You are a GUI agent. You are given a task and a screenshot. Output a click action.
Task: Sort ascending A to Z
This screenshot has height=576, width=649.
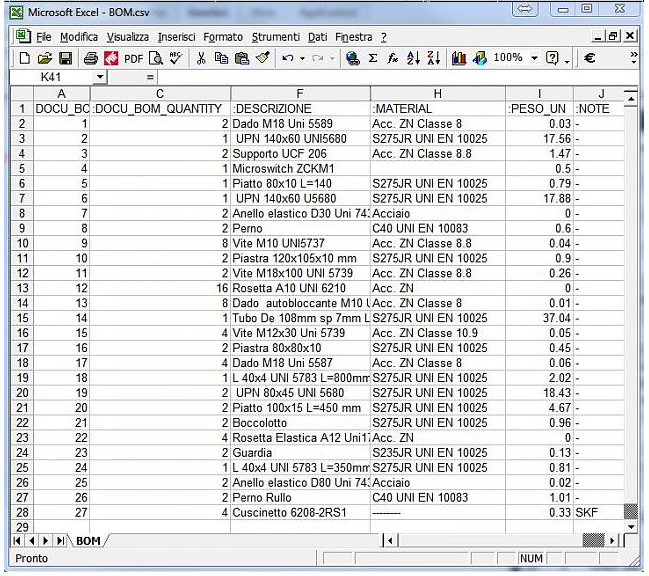pos(413,58)
